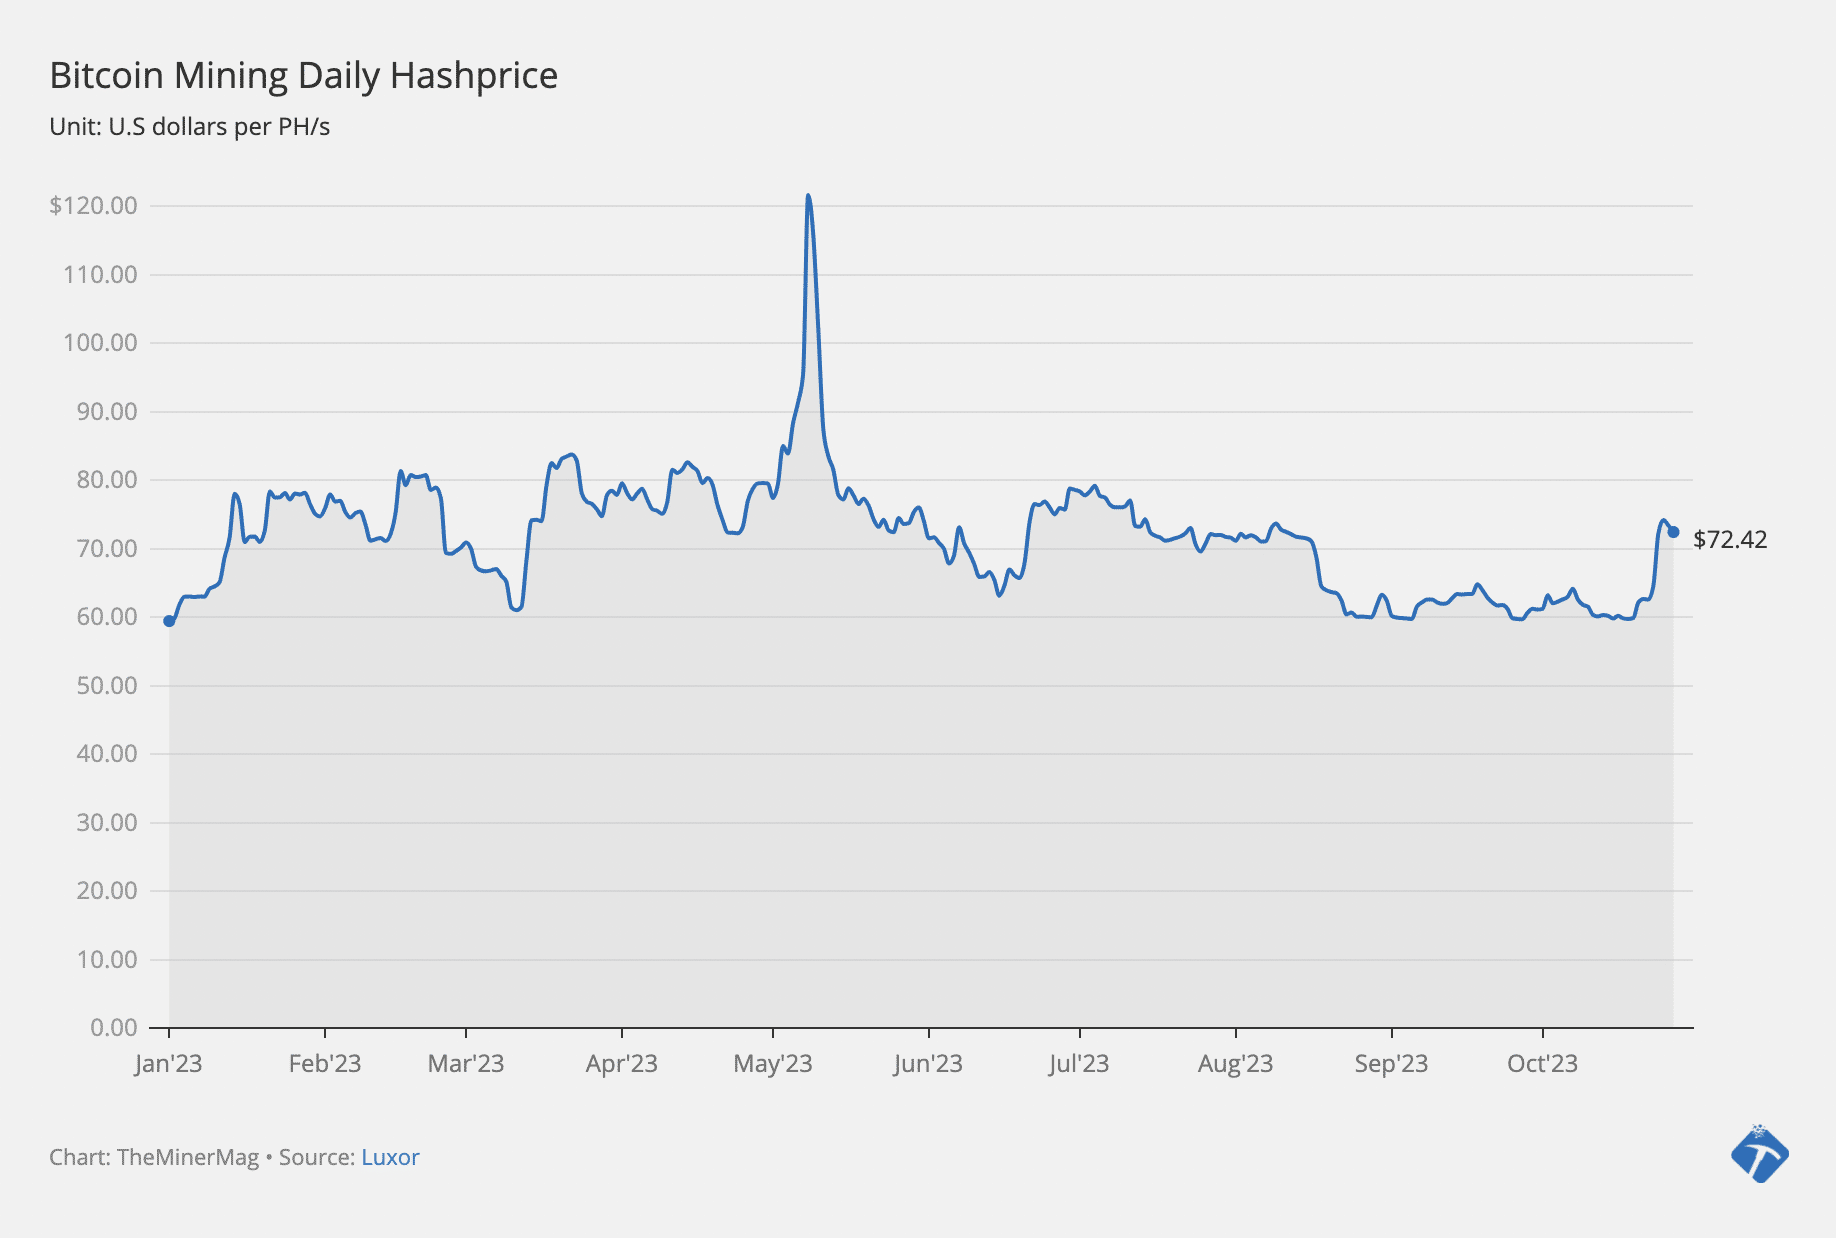
Task: Click the '10.00' y-axis label
Action: pos(107,959)
